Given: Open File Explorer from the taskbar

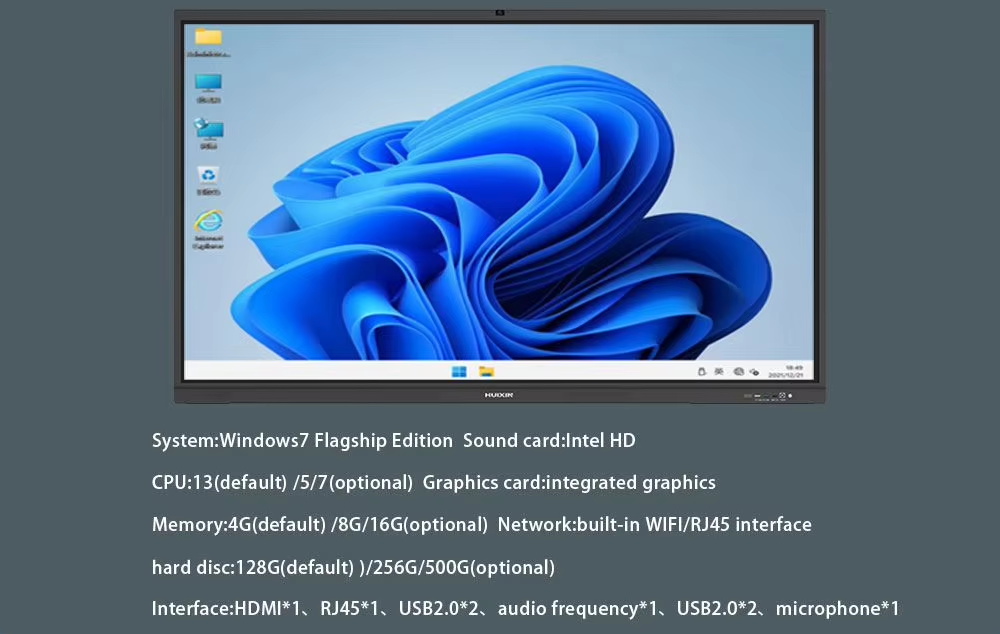Looking at the screenshot, I should point(486,371).
